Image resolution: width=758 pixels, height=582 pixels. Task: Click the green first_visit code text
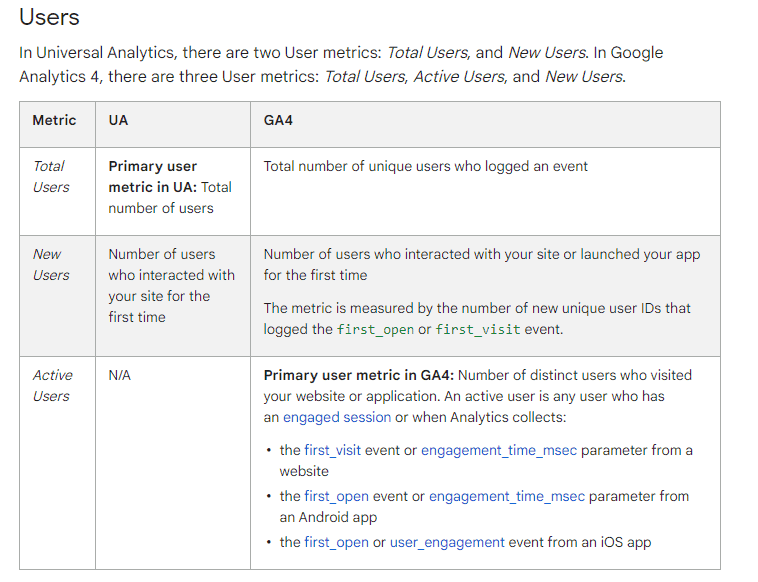click(x=478, y=329)
